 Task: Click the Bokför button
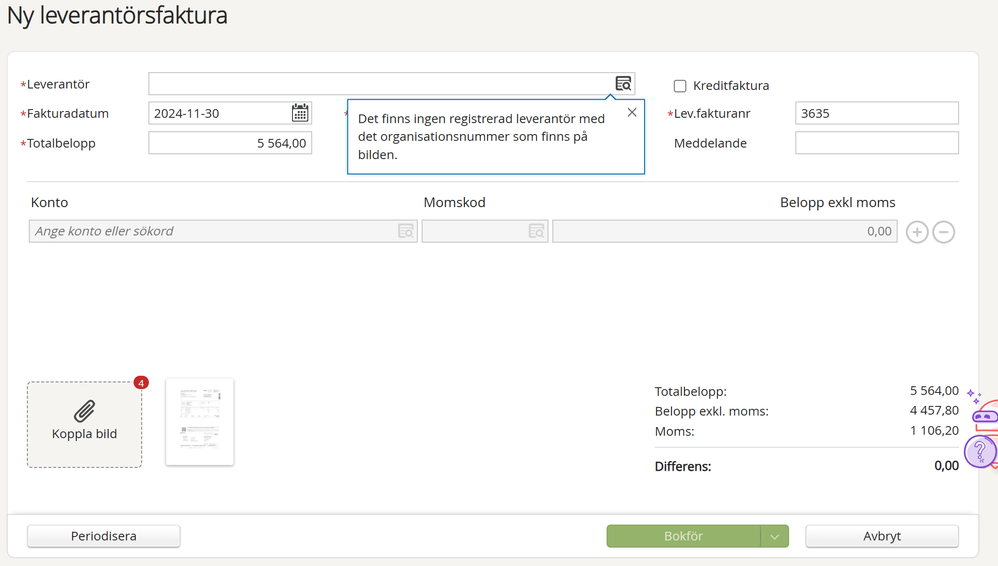click(x=683, y=537)
